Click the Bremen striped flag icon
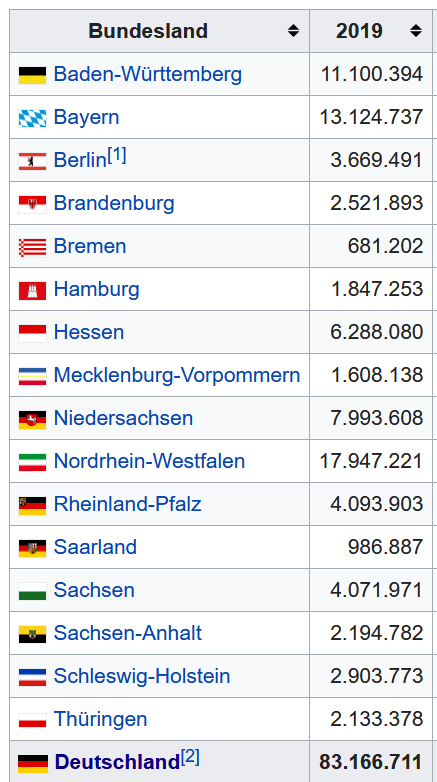The image size is (437, 782). coord(32,247)
